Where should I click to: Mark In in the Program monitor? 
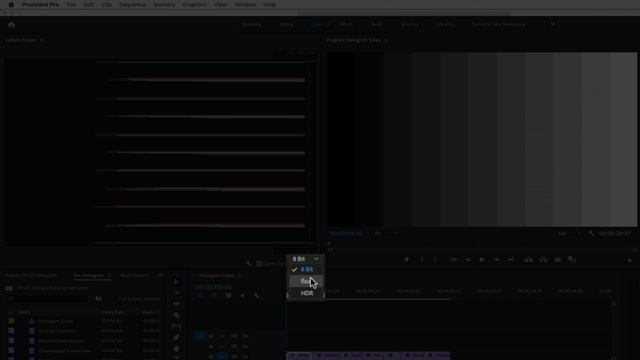[x=422, y=260]
